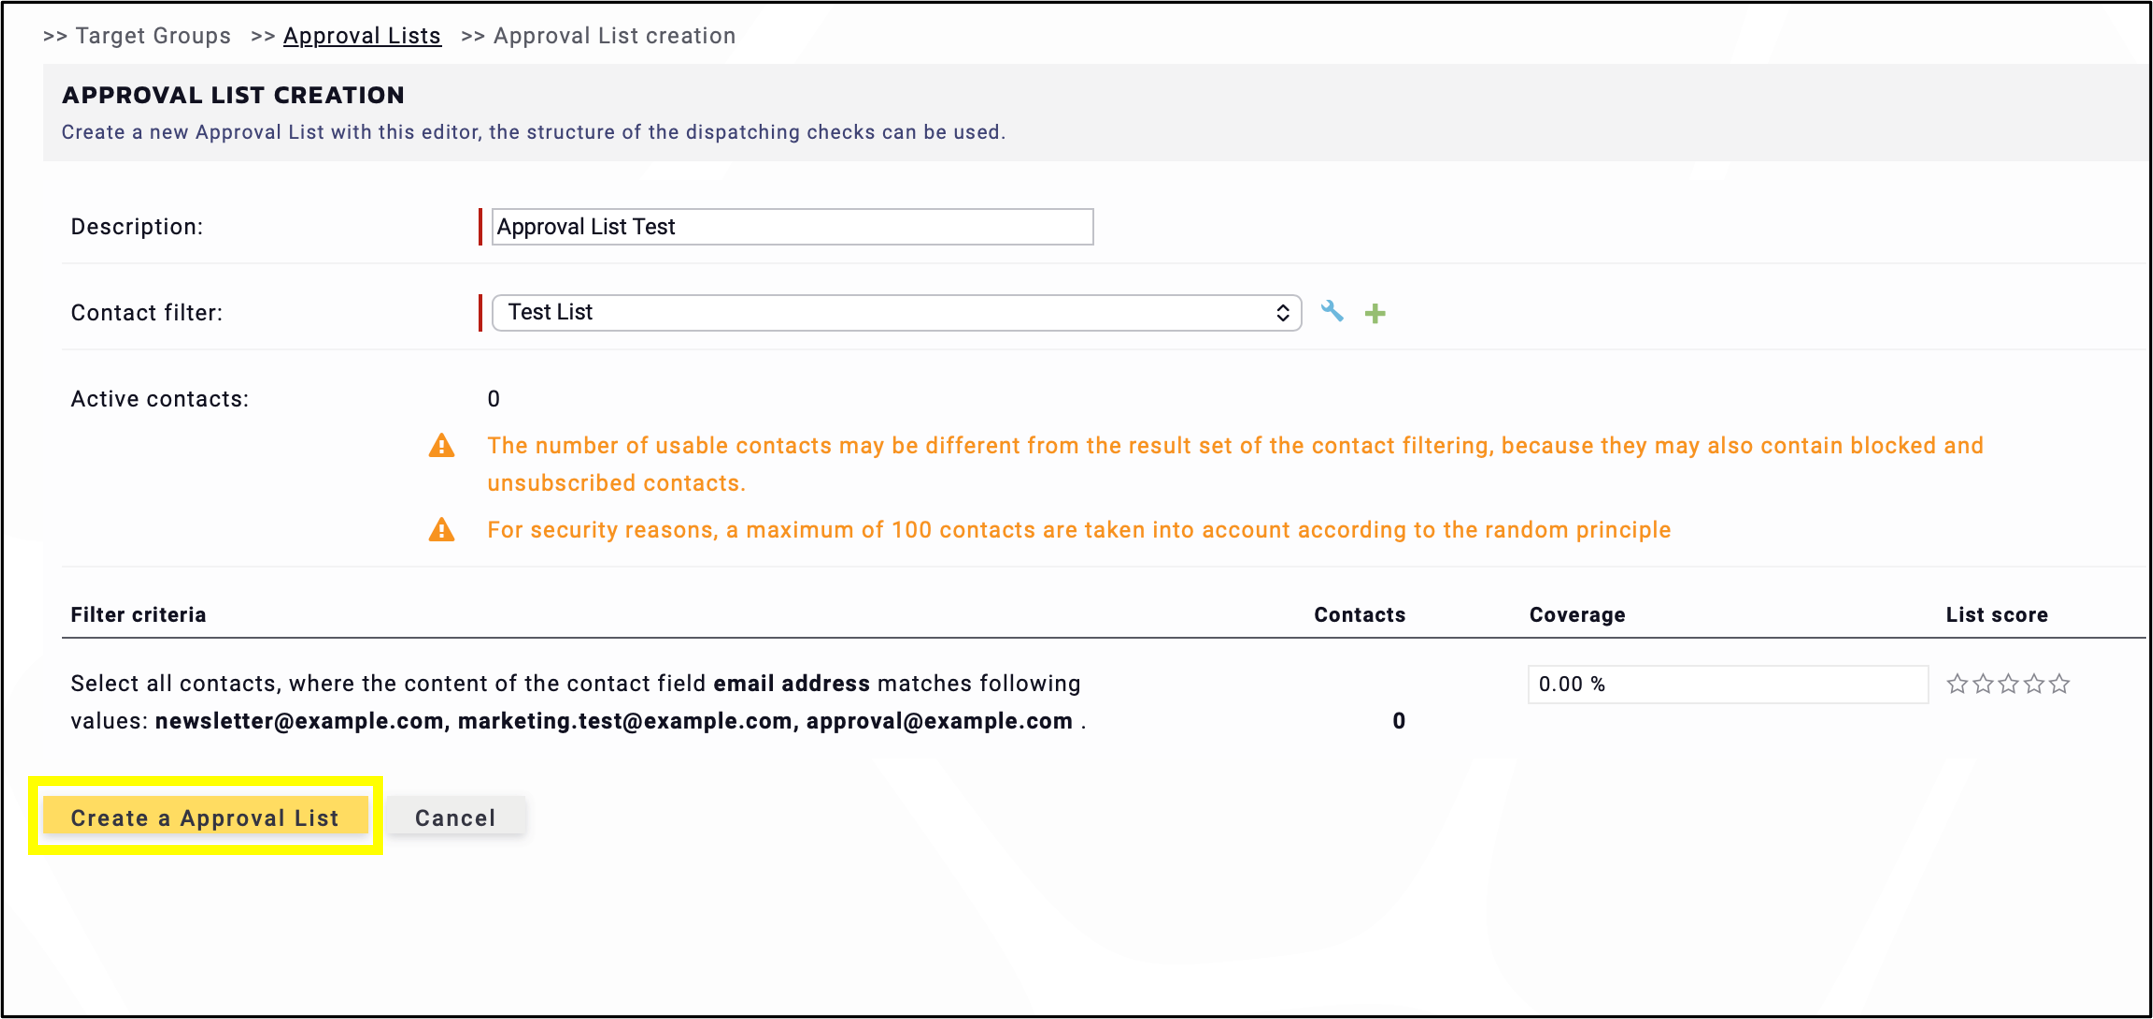The image size is (2153, 1019).
Task: Click the third list score star
Action: pos(2008,684)
